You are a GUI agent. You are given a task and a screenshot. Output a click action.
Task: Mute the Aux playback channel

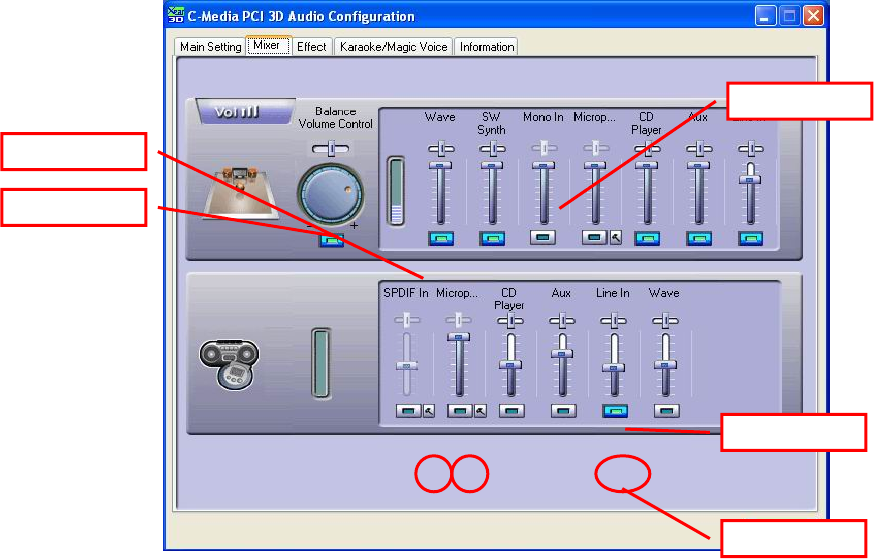[699, 238]
